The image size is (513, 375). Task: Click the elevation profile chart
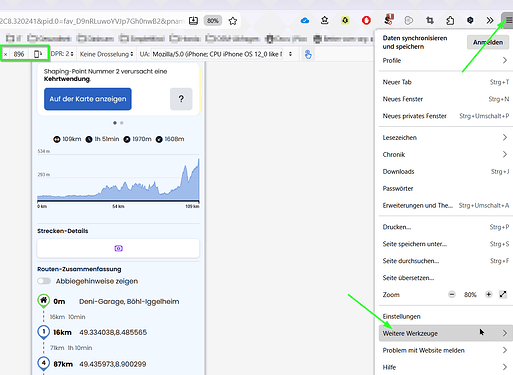(118, 178)
